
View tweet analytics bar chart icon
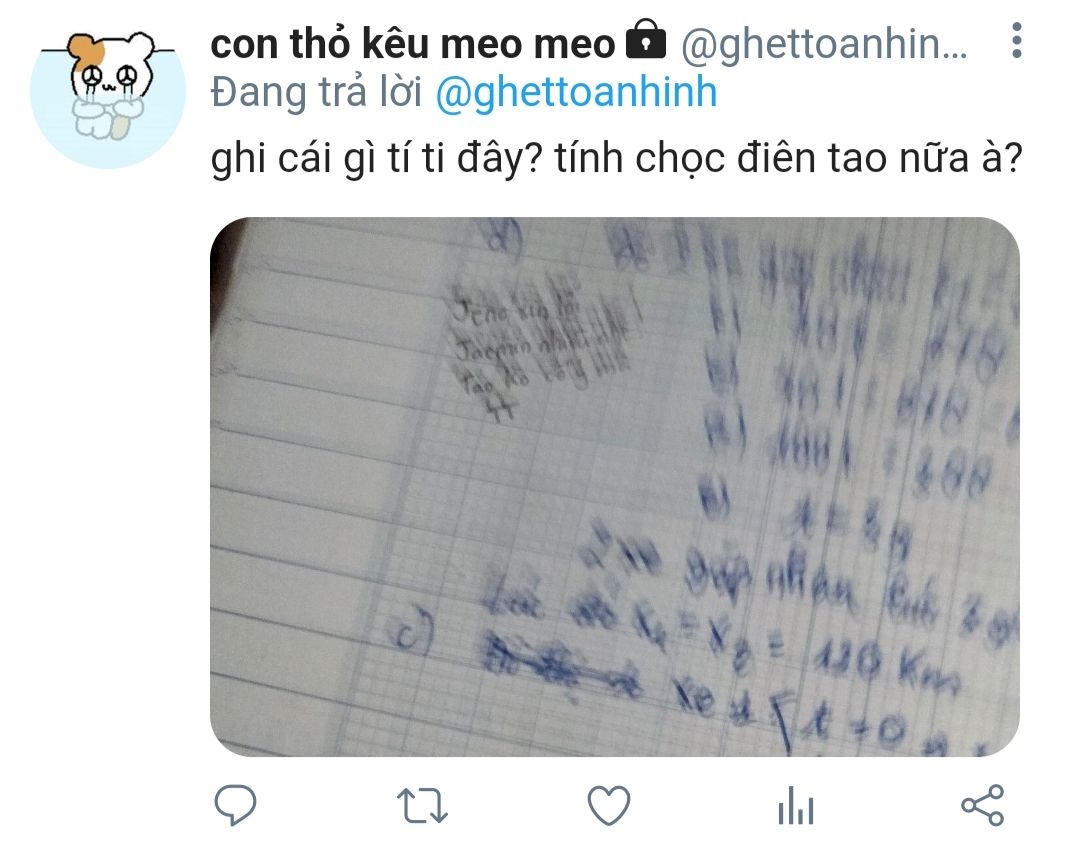(x=796, y=805)
